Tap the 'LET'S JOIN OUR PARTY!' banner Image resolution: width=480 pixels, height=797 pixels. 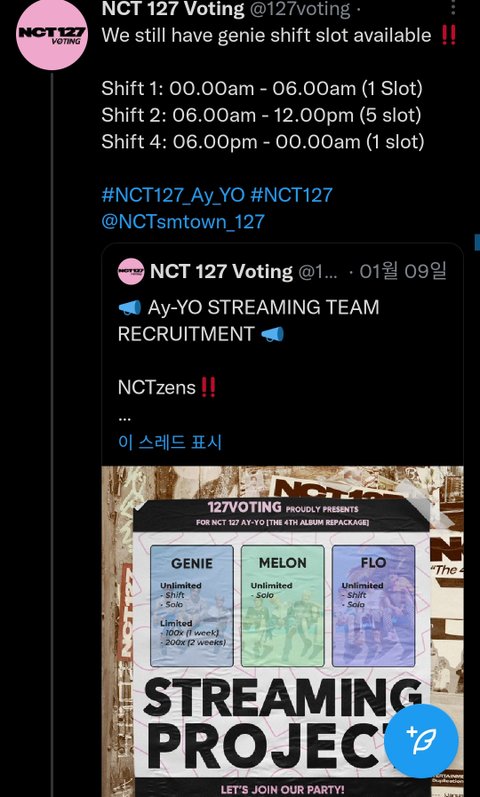[x=282, y=790]
